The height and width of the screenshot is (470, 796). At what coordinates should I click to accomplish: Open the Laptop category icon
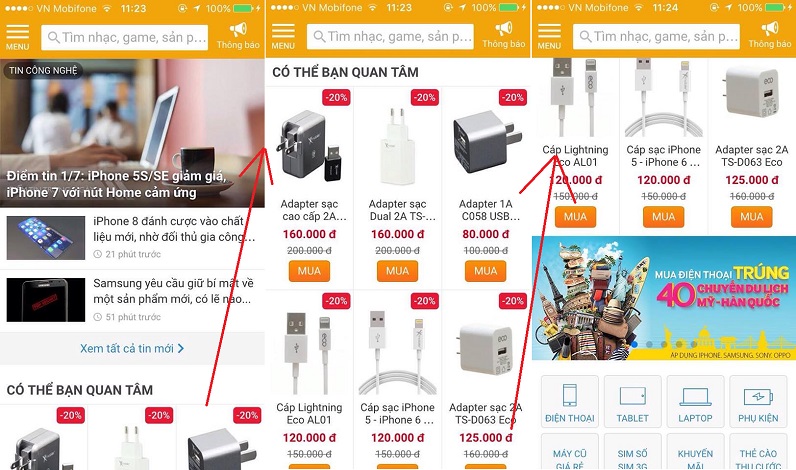point(695,401)
